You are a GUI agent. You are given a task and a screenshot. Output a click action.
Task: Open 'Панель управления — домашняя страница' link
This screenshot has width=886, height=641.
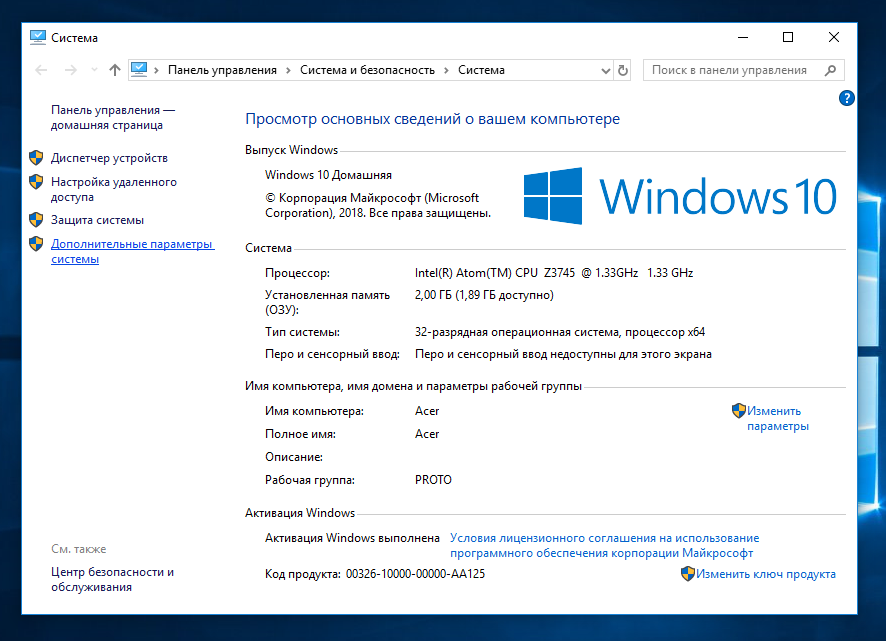pyautogui.click(x=113, y=118)
